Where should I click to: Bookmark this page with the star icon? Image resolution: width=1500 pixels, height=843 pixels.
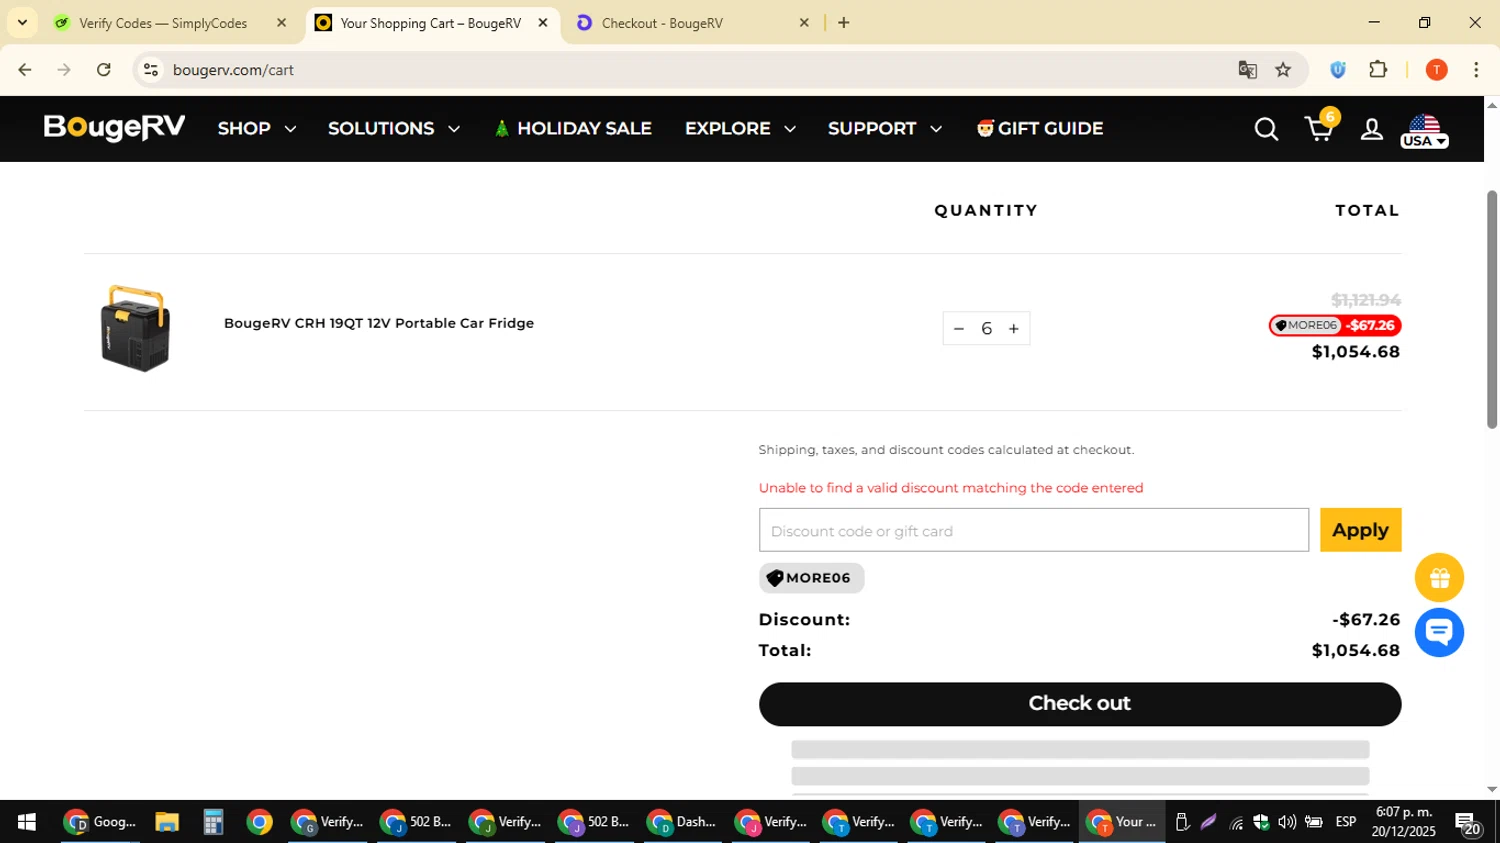pos(1283,70)
